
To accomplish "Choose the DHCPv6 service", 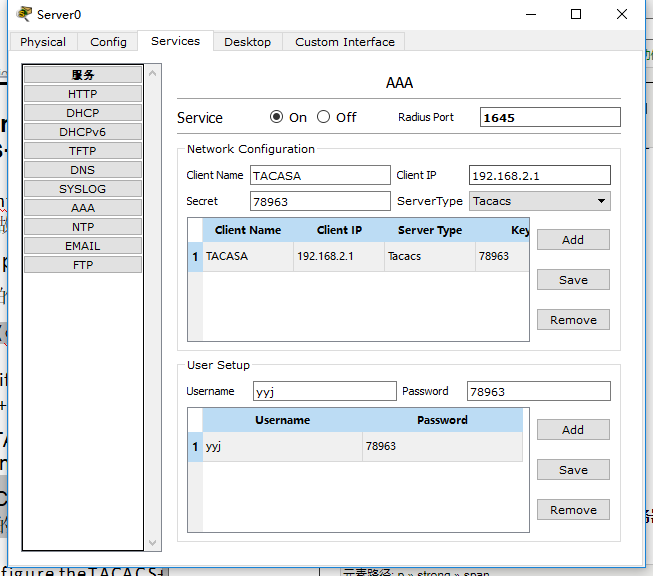I will click(x=83, y=132).
